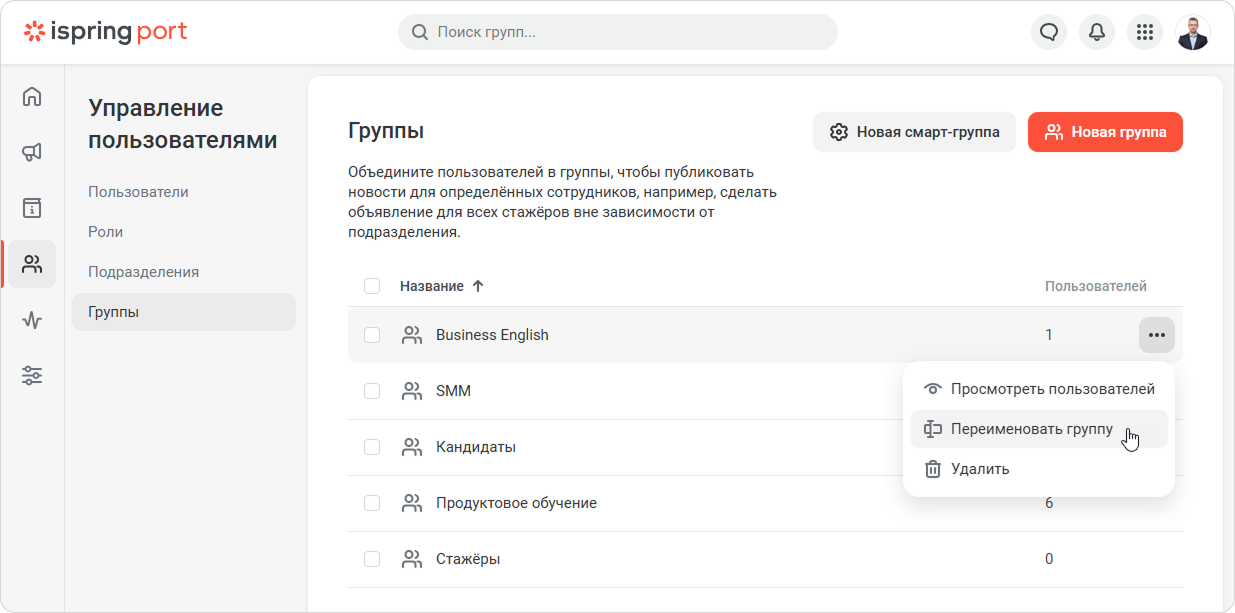Click the group icon beside Продуктовое обучение
1235x613 pixels.
pos(412,503)
